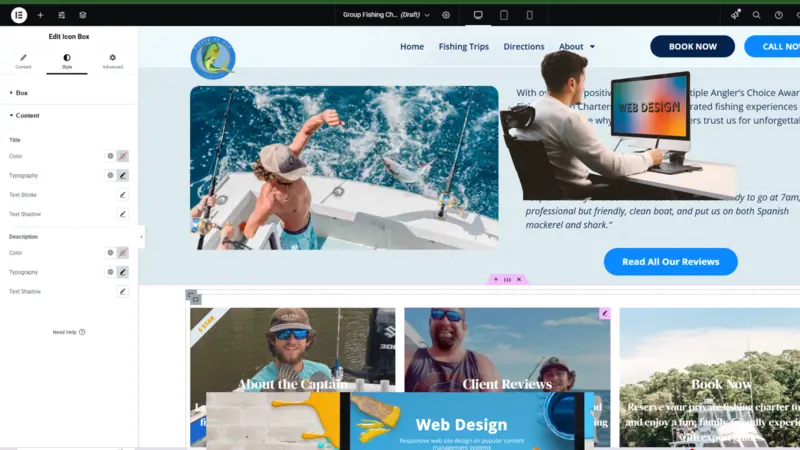The height and width of the screenshot is (450, 800).
Task: Delete section via handle X icon
Action: [519, 280]
